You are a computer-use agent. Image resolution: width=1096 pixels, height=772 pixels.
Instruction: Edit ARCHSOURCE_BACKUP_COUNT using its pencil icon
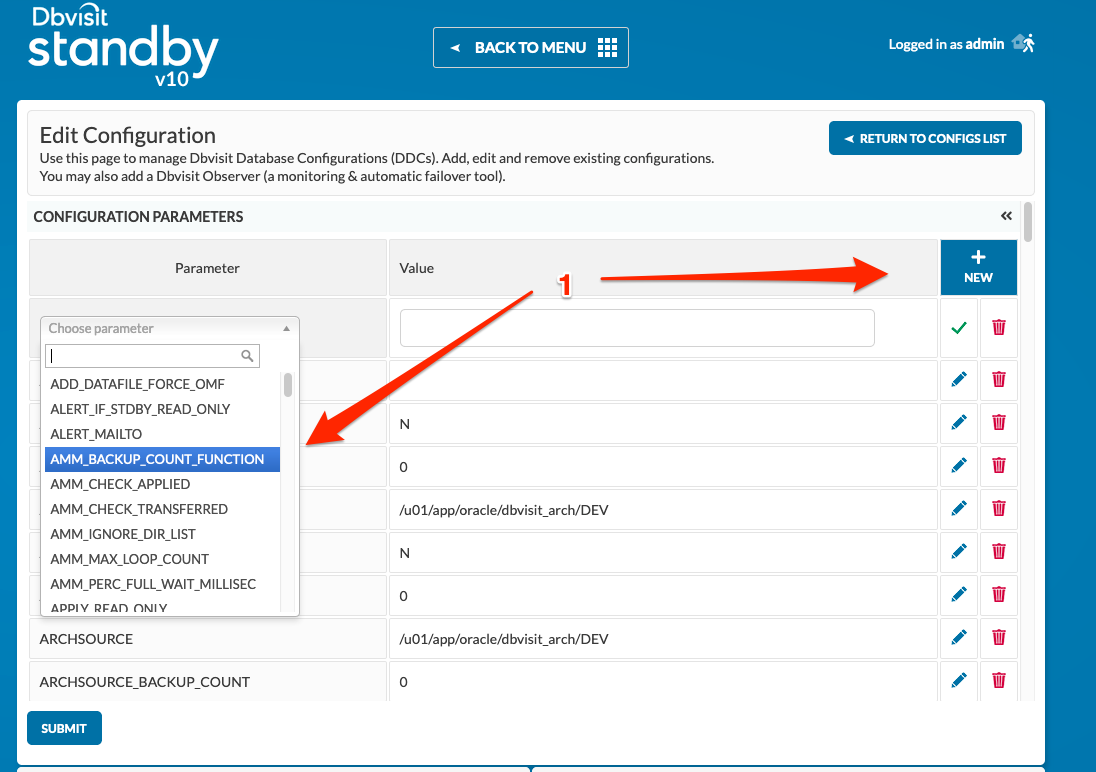pyautogui.click(x=958, y=680)
